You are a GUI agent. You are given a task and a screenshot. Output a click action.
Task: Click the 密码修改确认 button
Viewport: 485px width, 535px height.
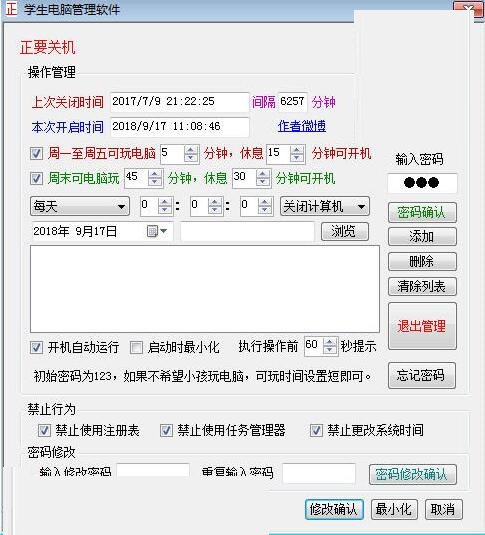pyautogui.click(x=413, y=474)
